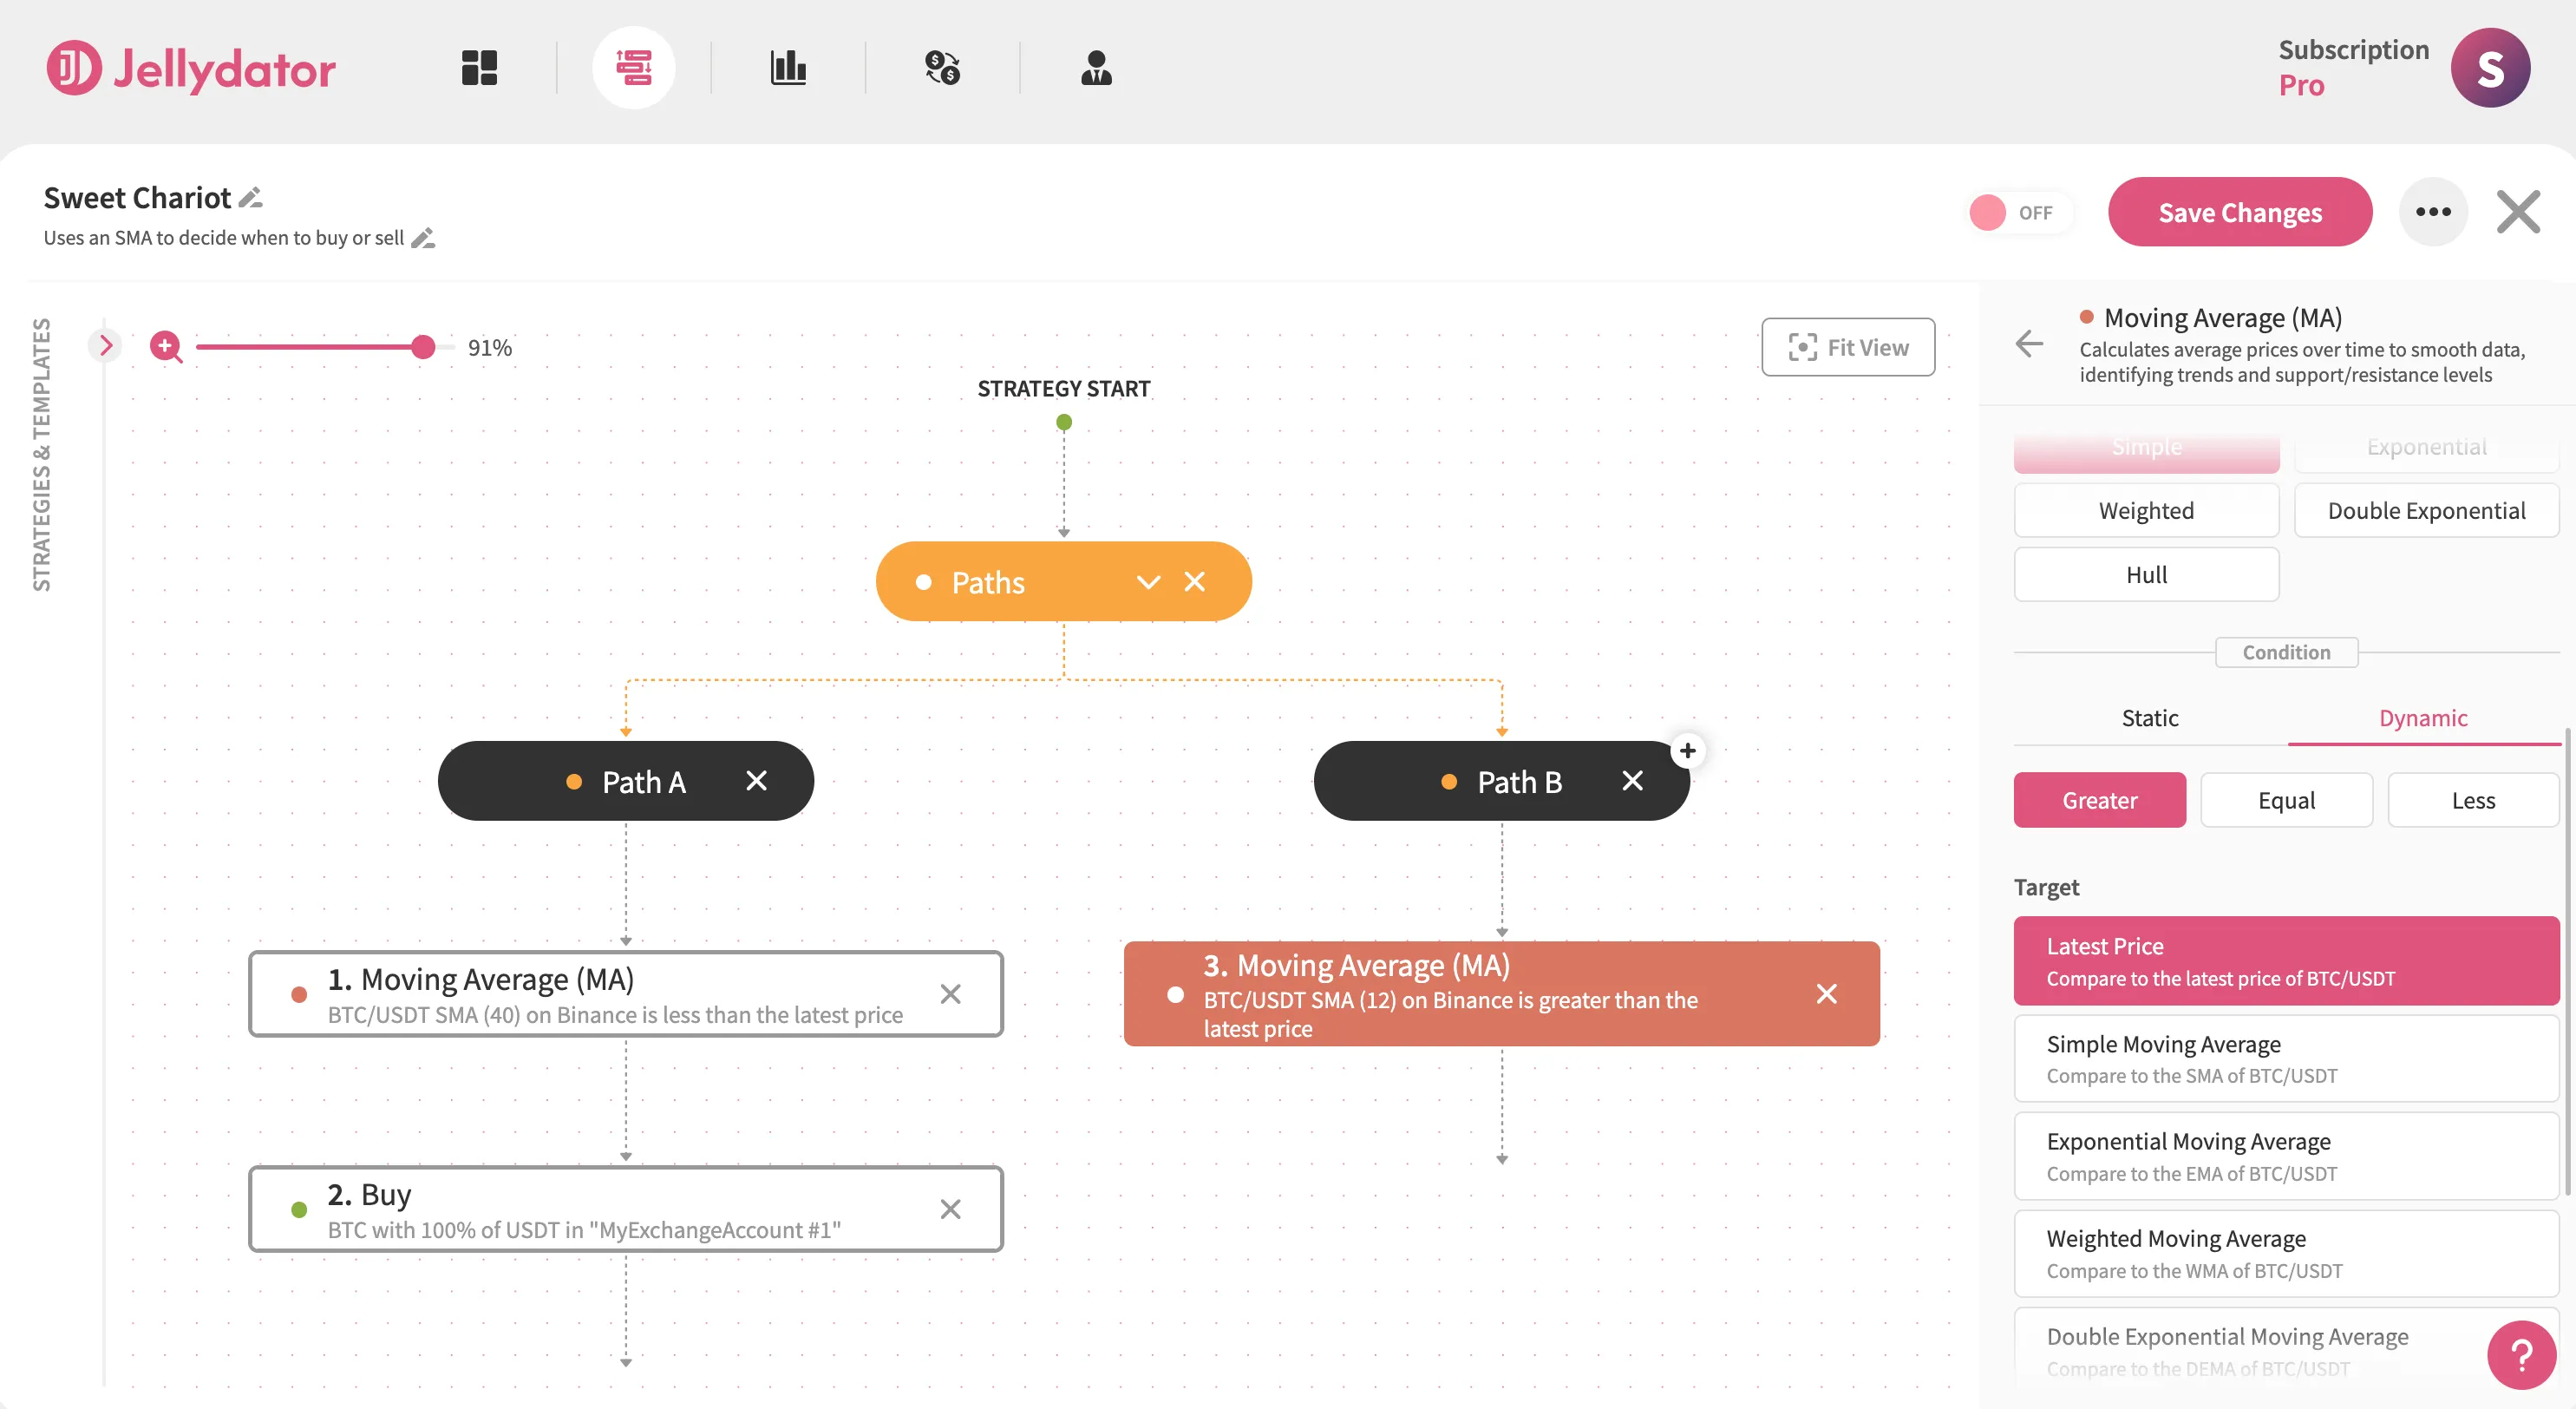Click the zoom-in magnifier icon
2576x1409 pixels.
pos(166,347)
